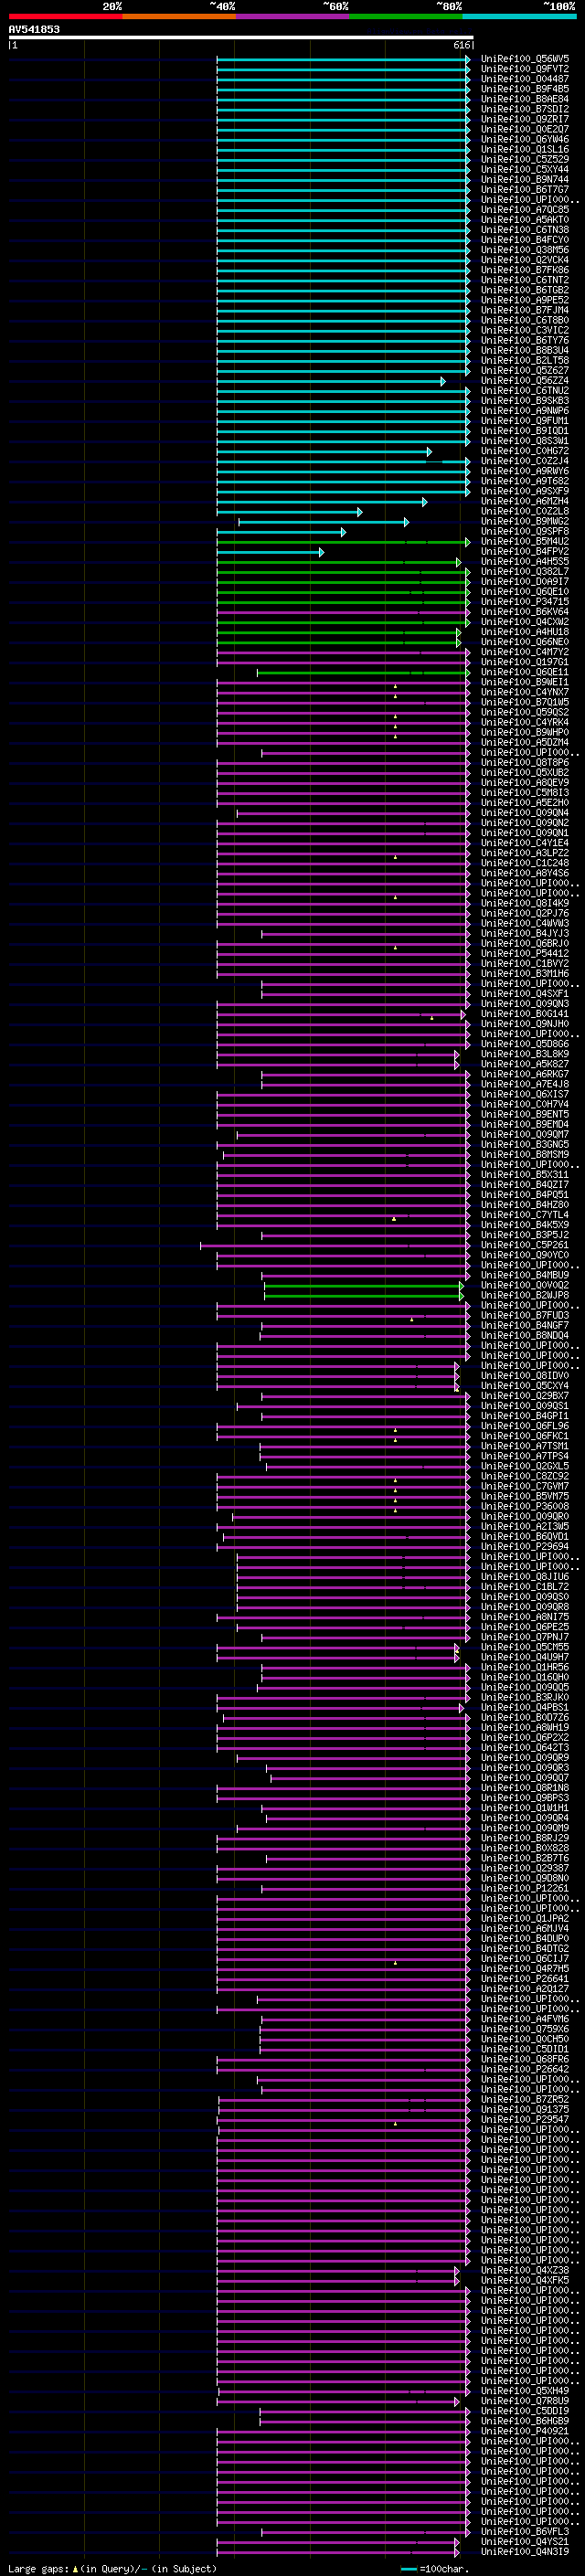The width and height of the screenshot is (585, 2576).
Task: Select label UniRef100_B5M4U2
Action: pos(525,541)
